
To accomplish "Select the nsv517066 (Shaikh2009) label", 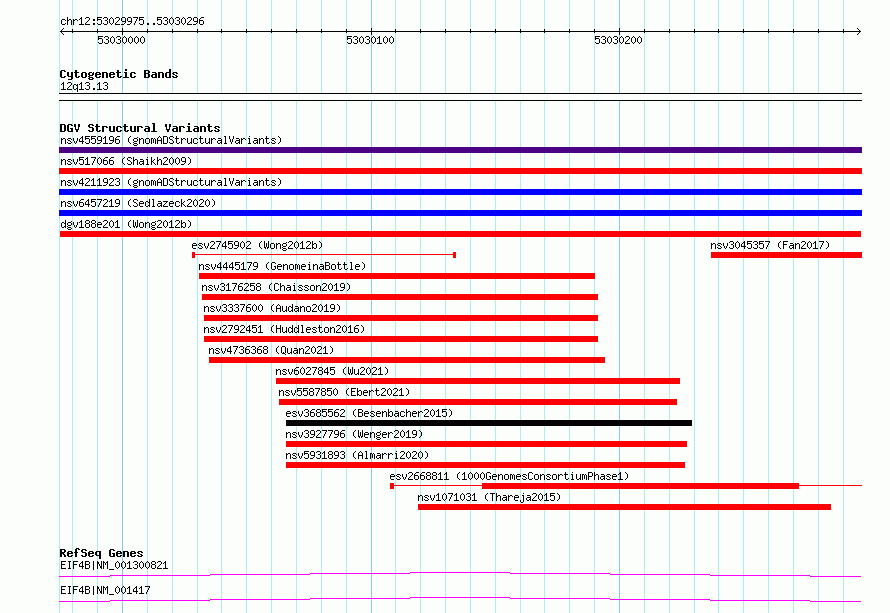I will click(126, 161).
